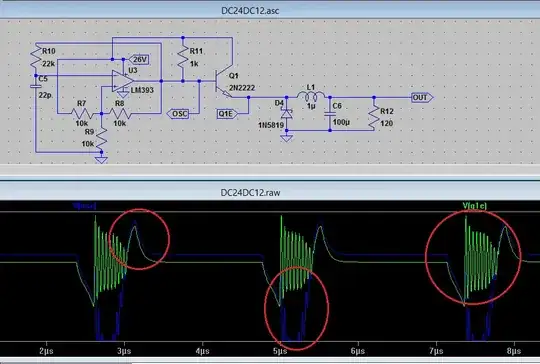Click the 10k value under R8

(x=120, y=123)
